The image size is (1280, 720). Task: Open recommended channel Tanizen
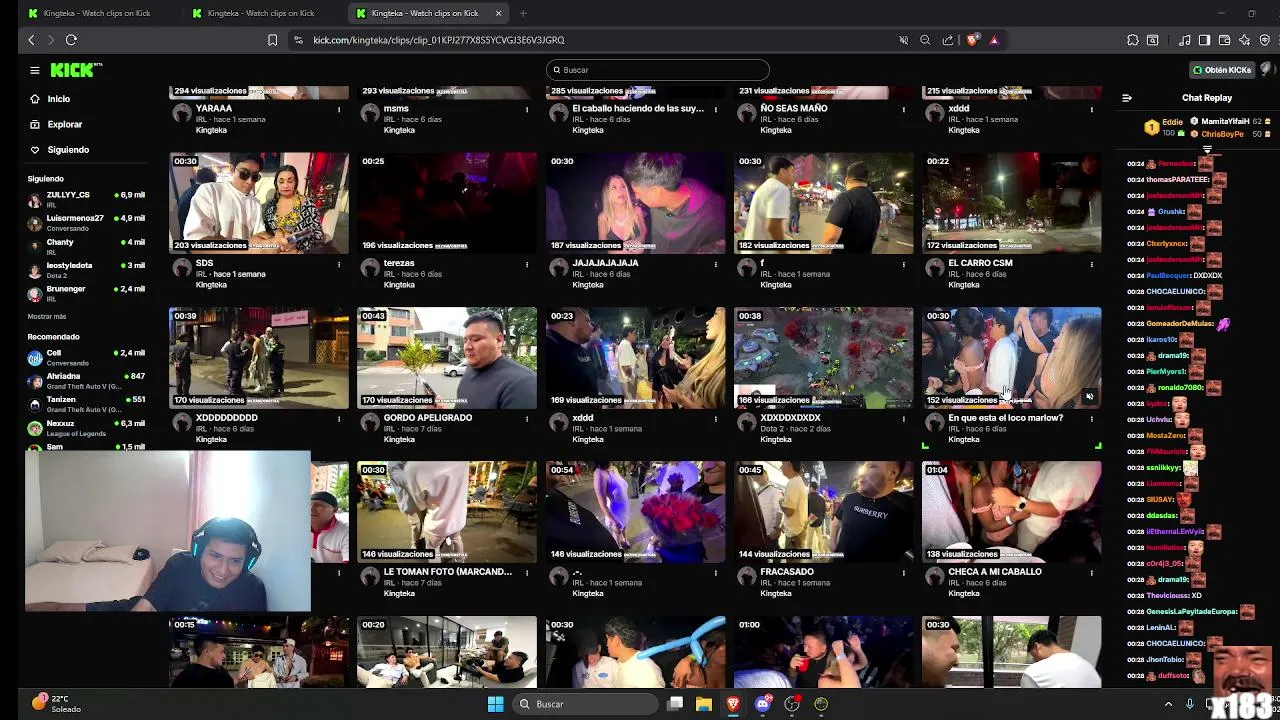tap(86, 404)
